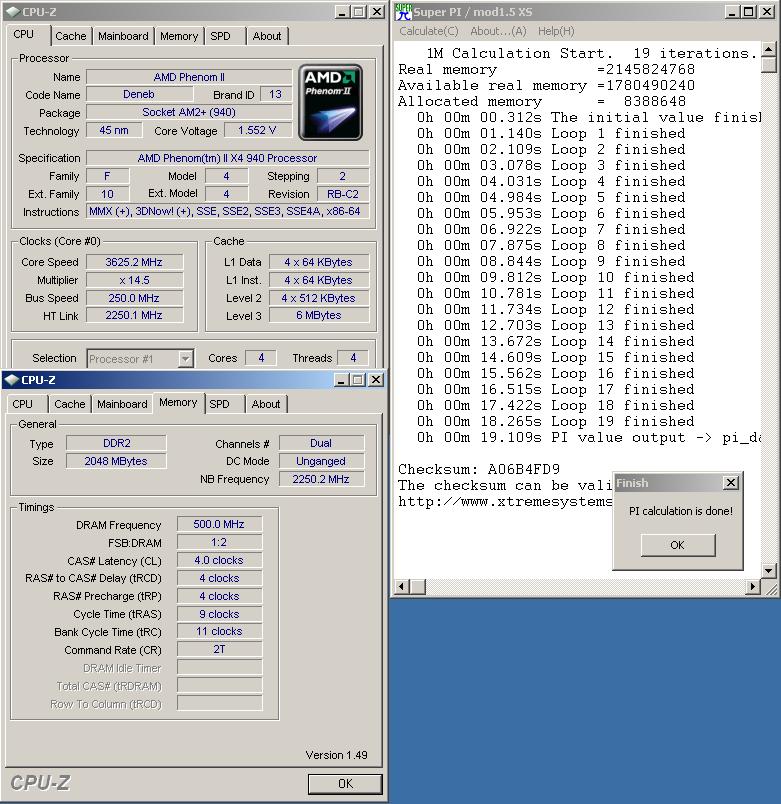The image size is (781, 804).
Task: Click the Cycle Time (tRAS) value 9 clocks
Action: [x=219, y=614]
